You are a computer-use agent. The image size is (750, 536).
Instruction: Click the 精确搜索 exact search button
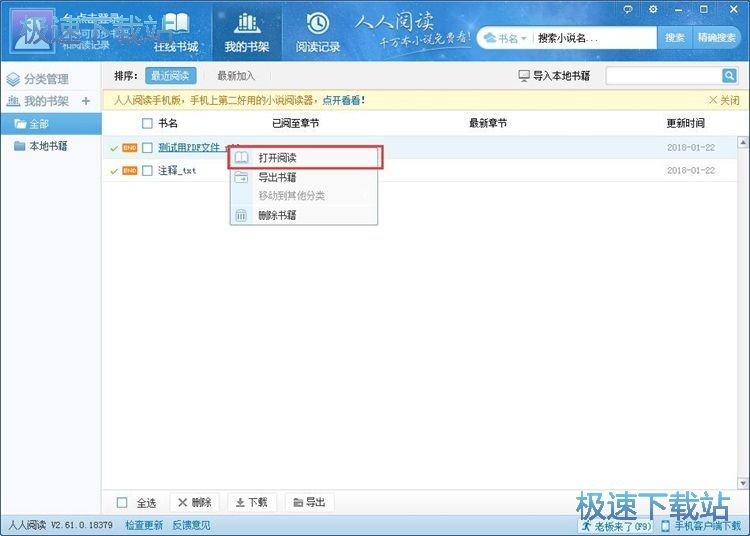point(716,38)
